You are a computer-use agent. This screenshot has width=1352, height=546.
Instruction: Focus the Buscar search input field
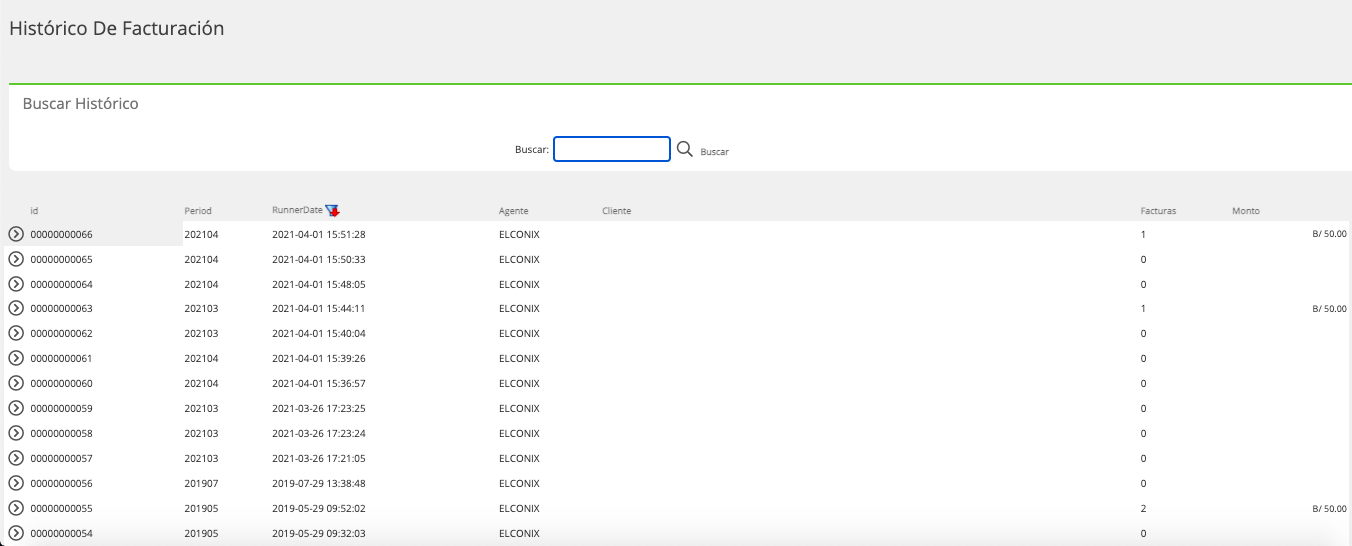tap(612, 149)
